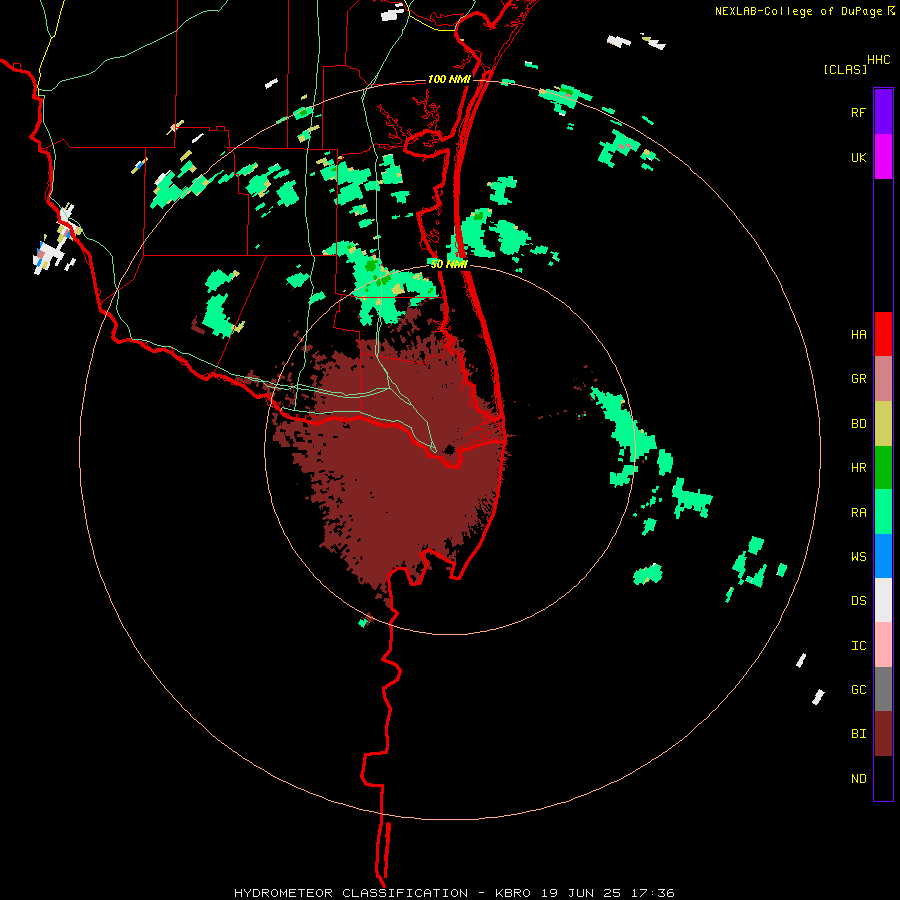Click the GR legend label
Viewport: 900px width, 900px height.
tap(858, 379)
